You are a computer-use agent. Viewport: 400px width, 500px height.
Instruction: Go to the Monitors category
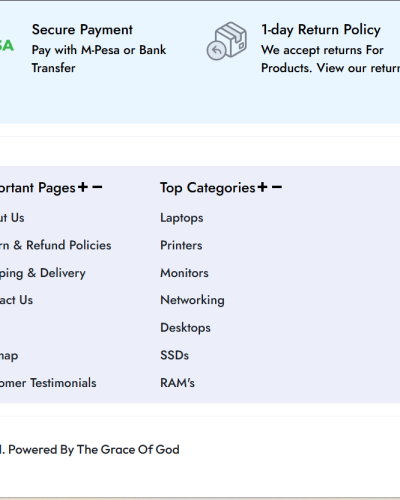(x=184, y=273)
